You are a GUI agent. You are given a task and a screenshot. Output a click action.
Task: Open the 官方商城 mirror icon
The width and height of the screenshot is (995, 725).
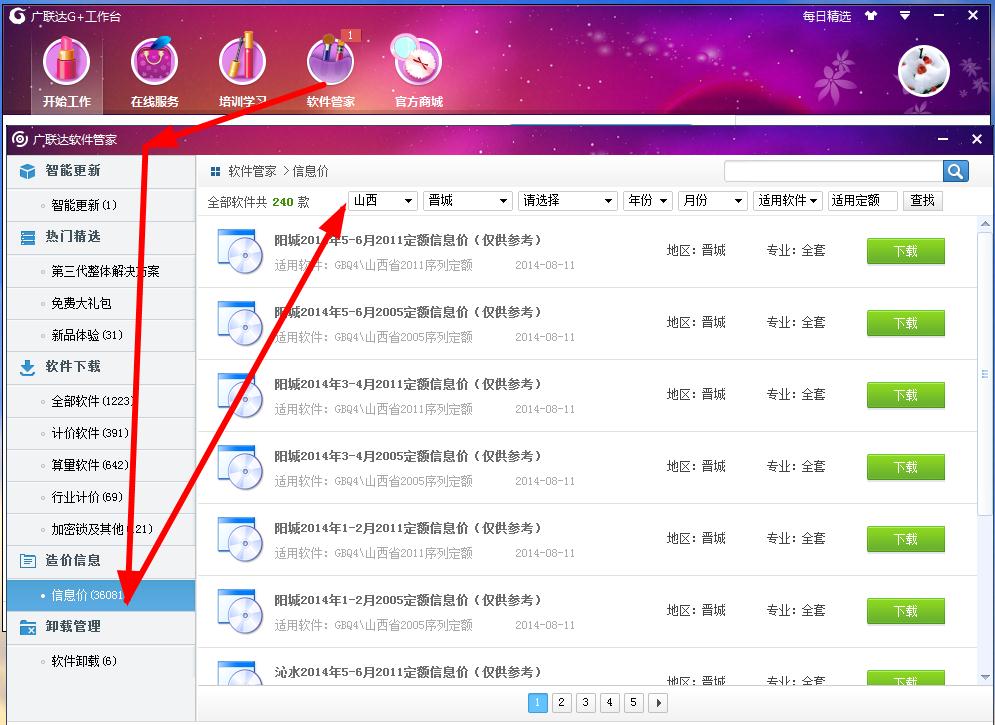tap(417, 60)
